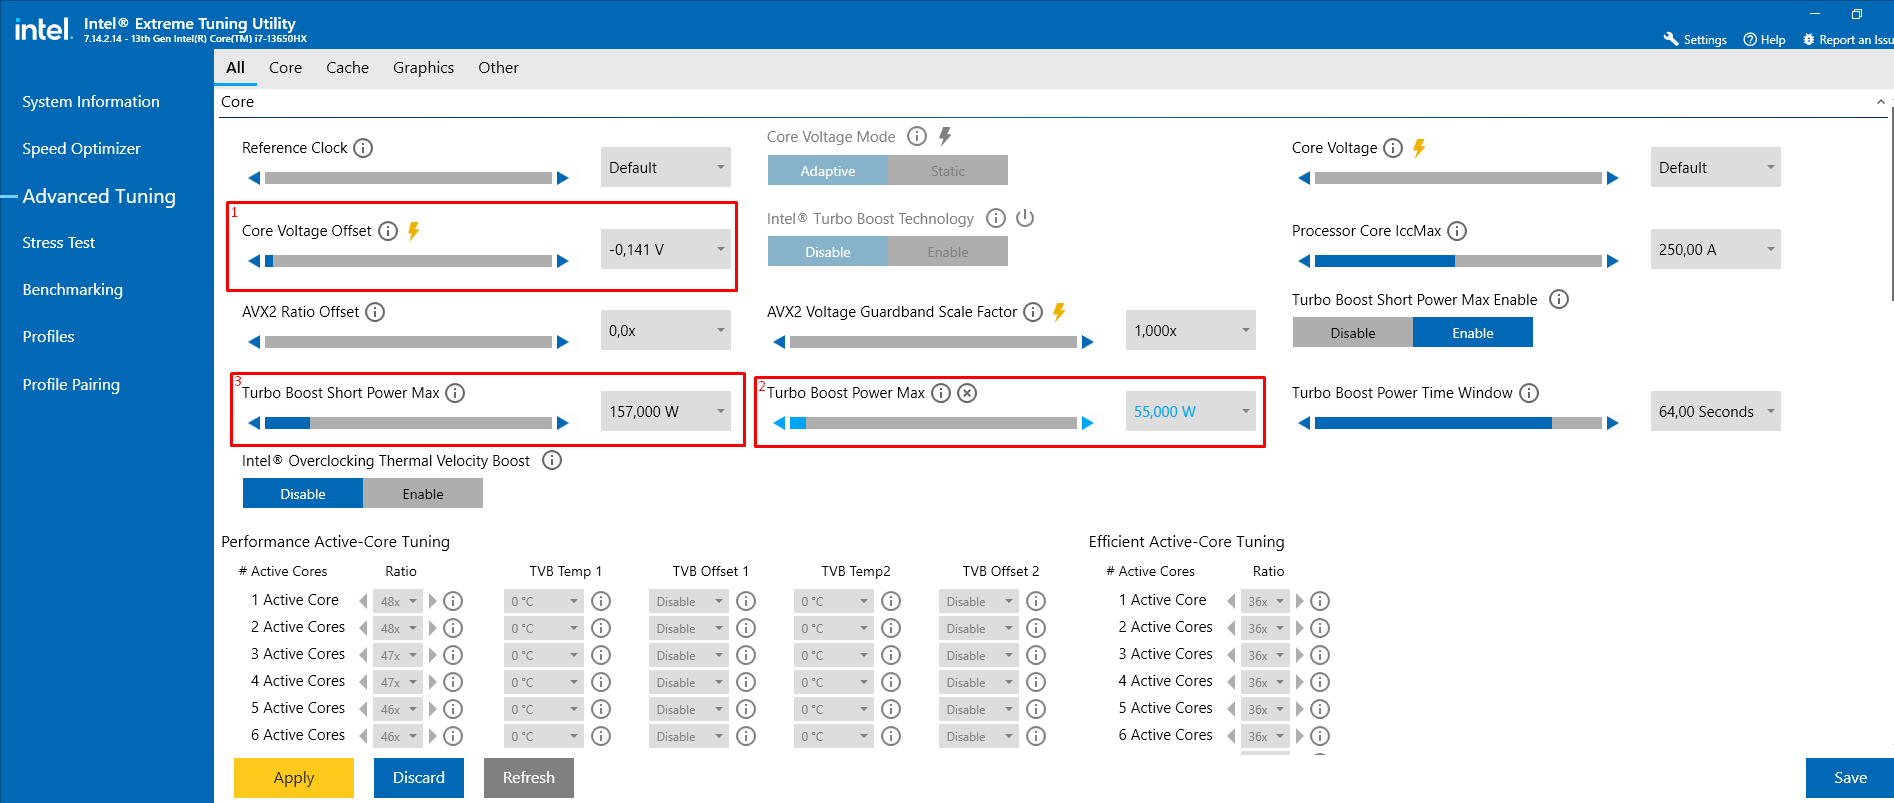Show info for Turbo Boost Power Time Window

pos(1529,393)
